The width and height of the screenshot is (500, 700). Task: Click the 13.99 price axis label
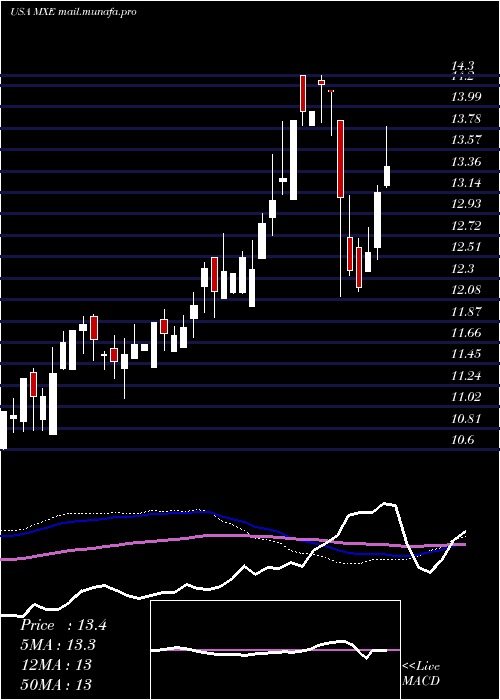(466, 97)
